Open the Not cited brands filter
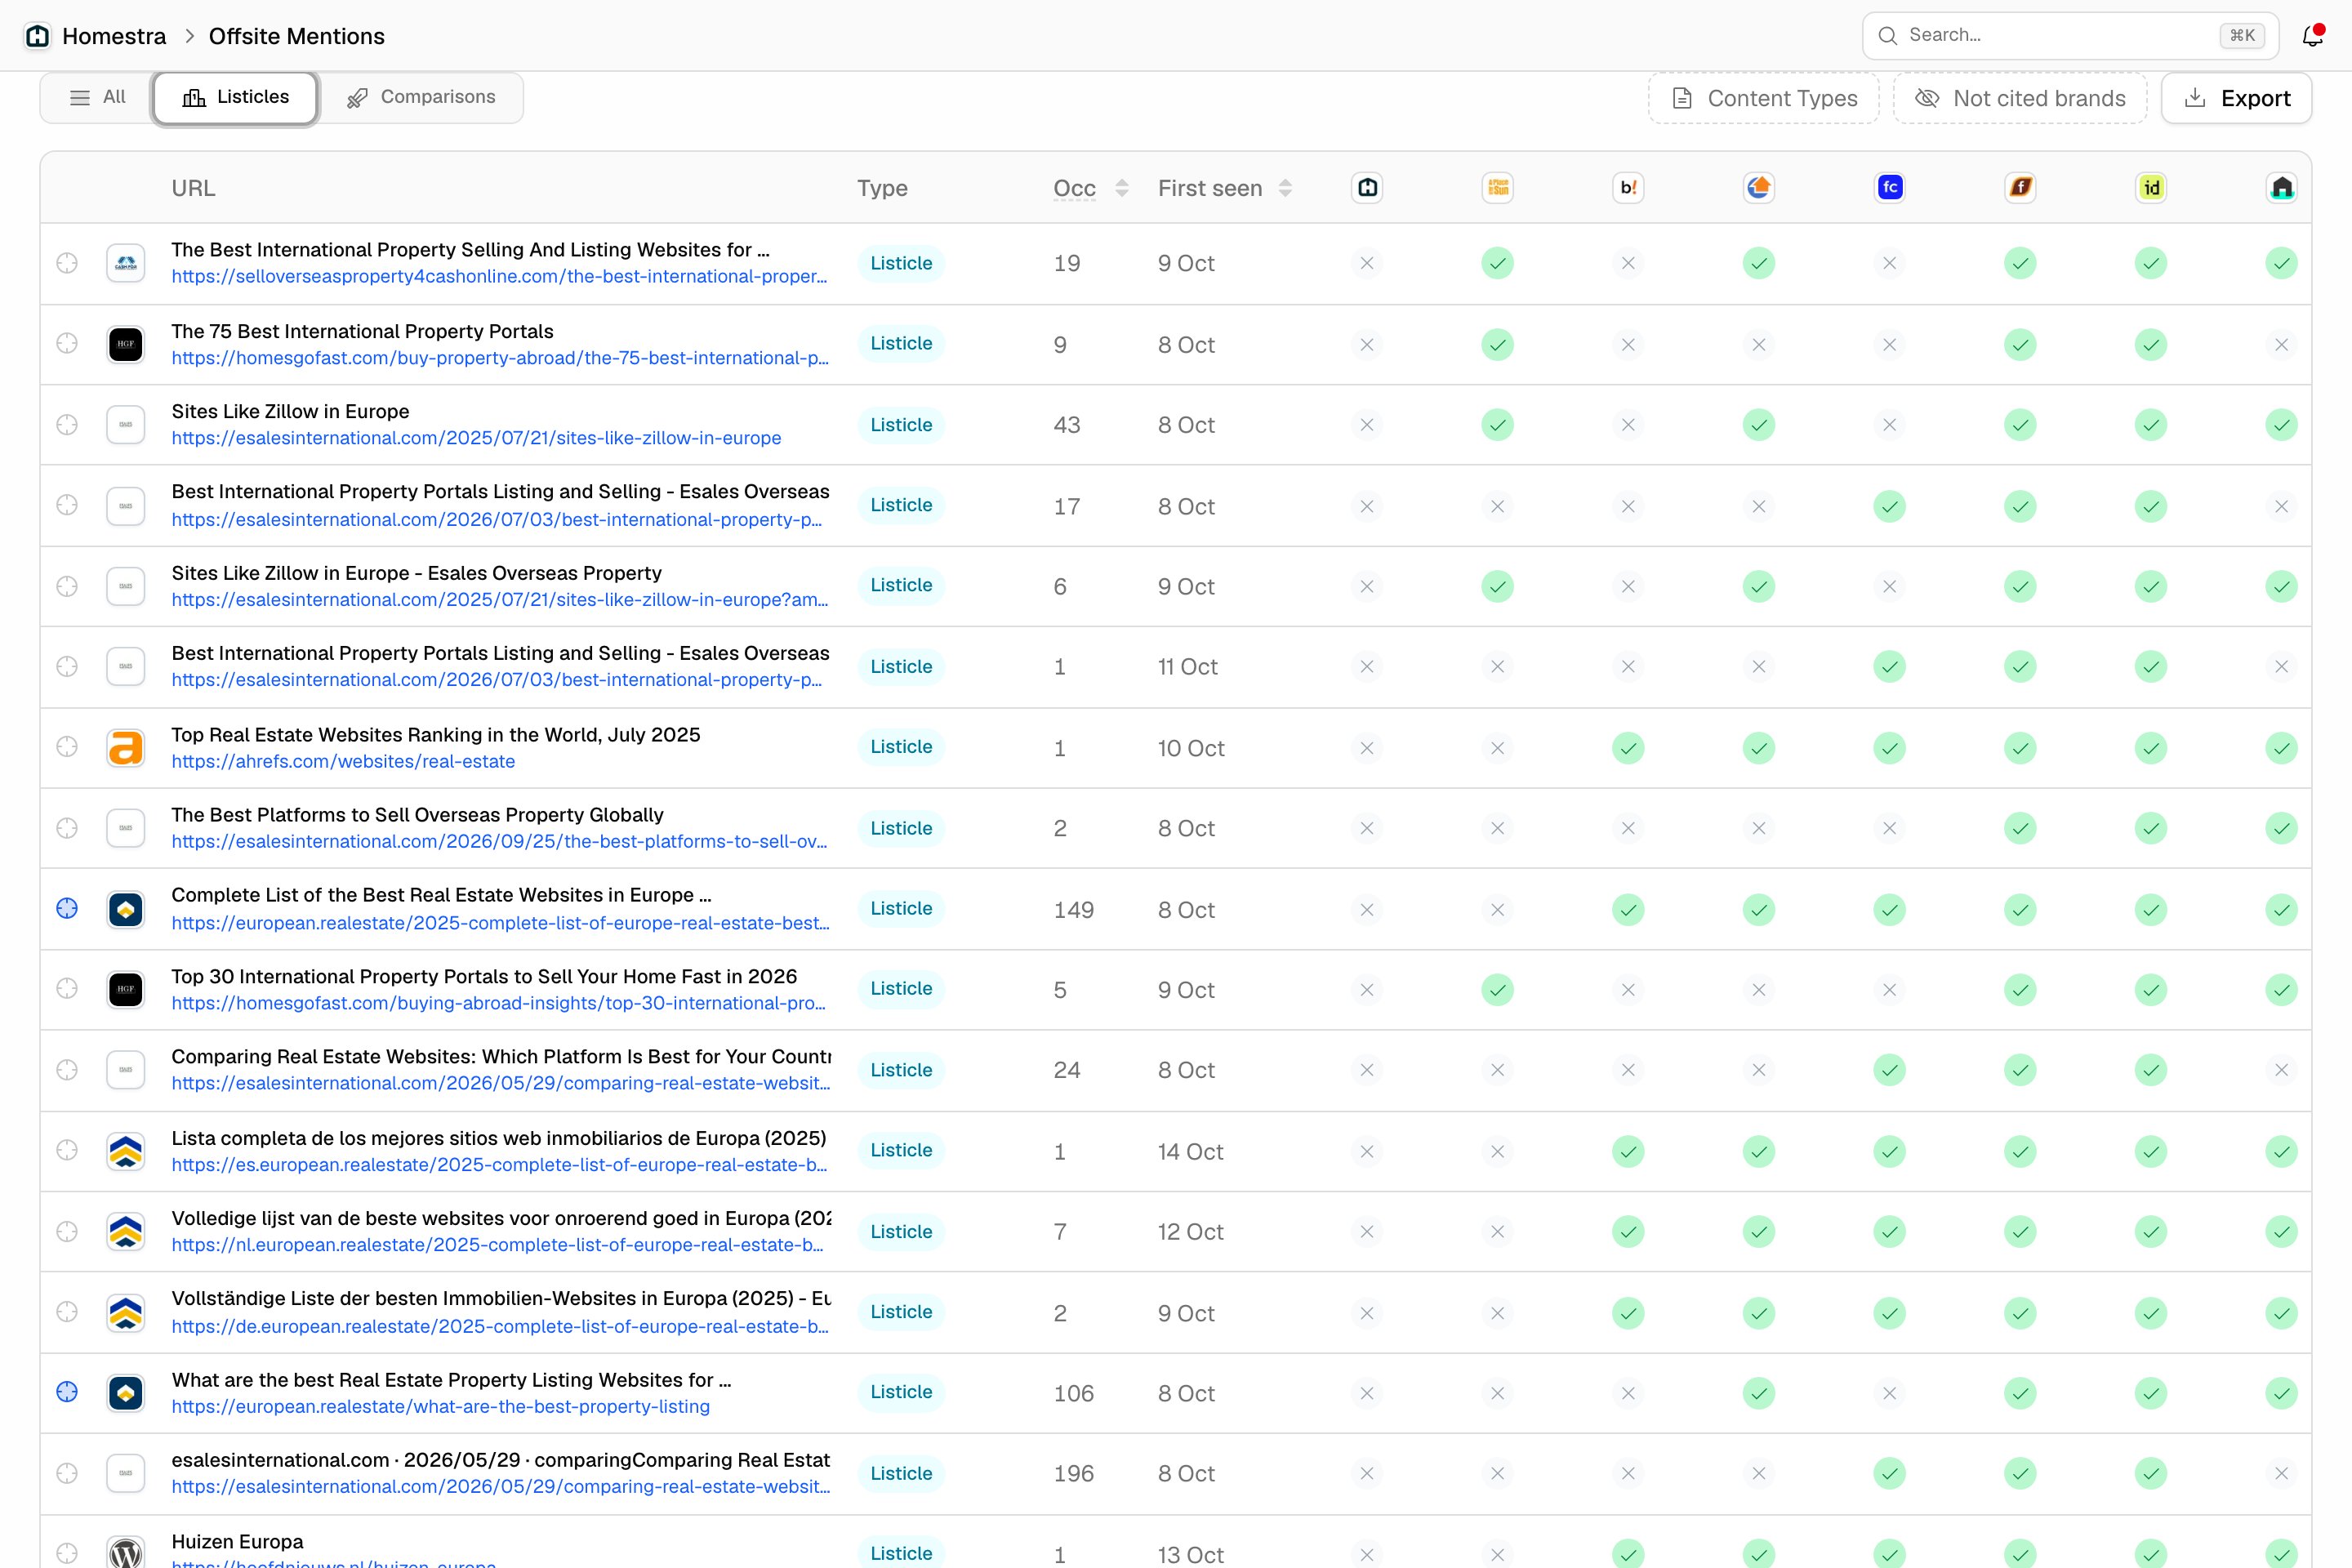Screen dimensions: 2352x1568 click(2020, 98)
